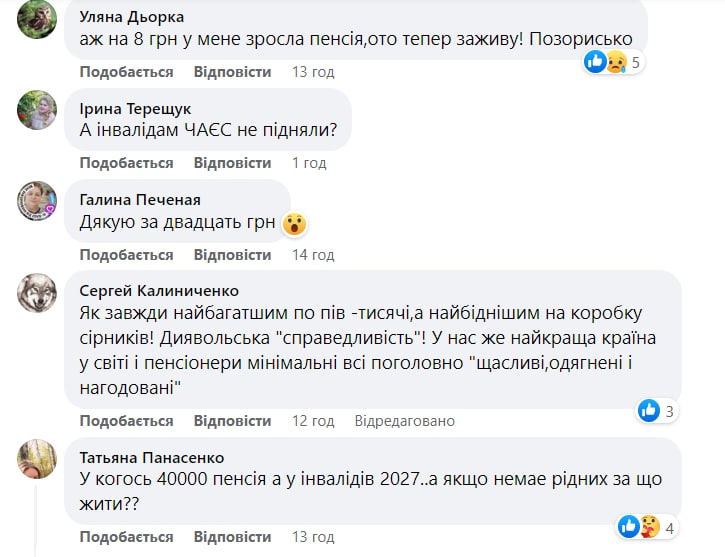
Task: Reply to Галина Печеная's comment
Action: click(x=232, y=255)
